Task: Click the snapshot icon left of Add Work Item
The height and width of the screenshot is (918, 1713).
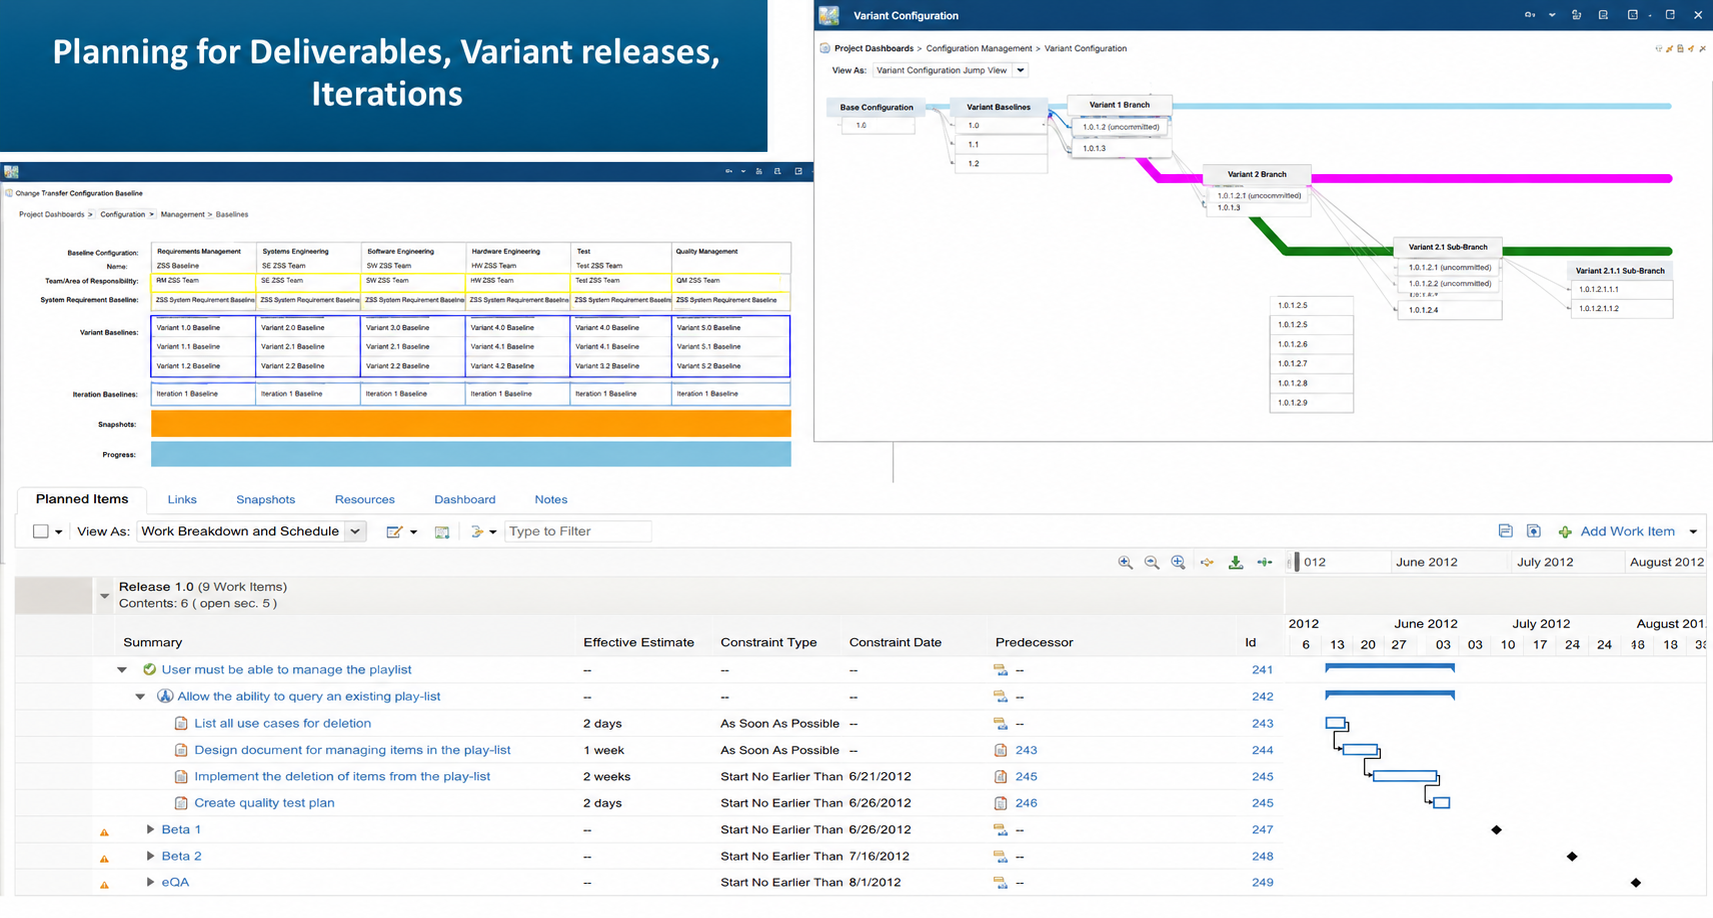Action: pos(1534,531)
